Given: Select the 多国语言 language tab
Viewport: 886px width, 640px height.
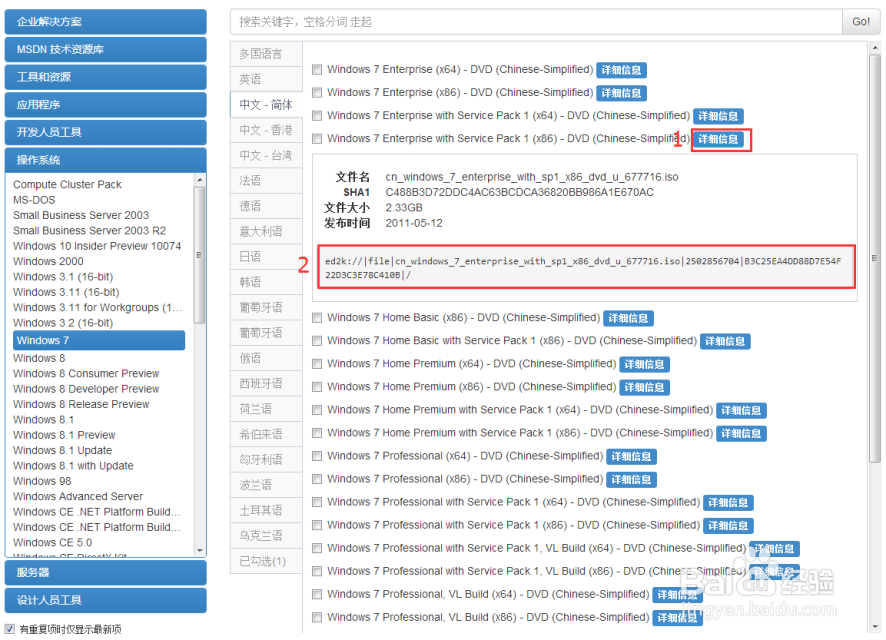Looking at the screenshot, I should click(x=266, y=54).
